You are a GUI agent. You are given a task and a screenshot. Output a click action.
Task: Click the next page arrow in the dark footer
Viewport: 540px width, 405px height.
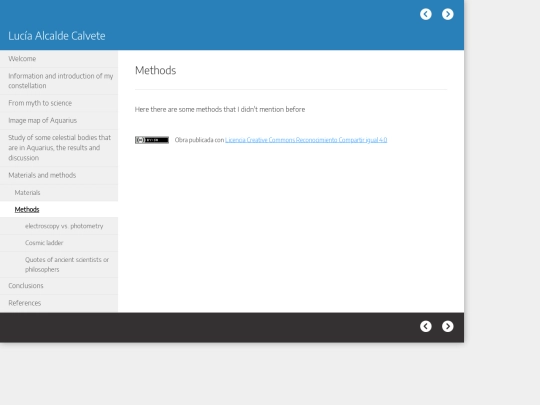pyautogui.click(x=448, y=326)
